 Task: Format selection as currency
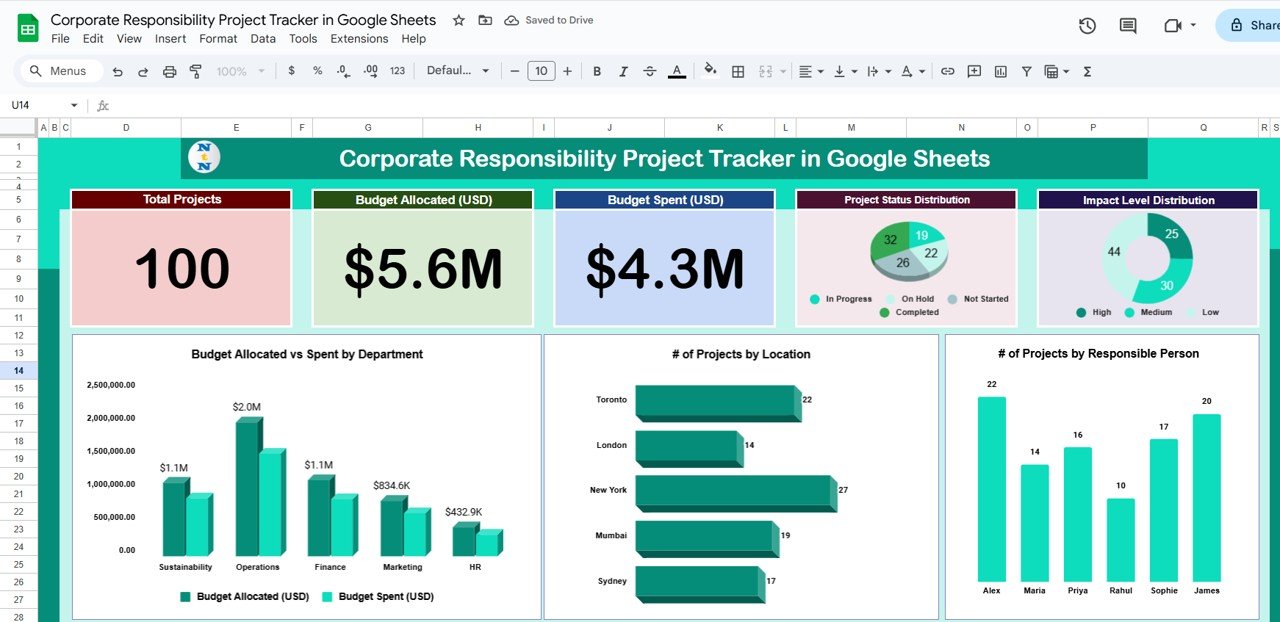point(290,71)
